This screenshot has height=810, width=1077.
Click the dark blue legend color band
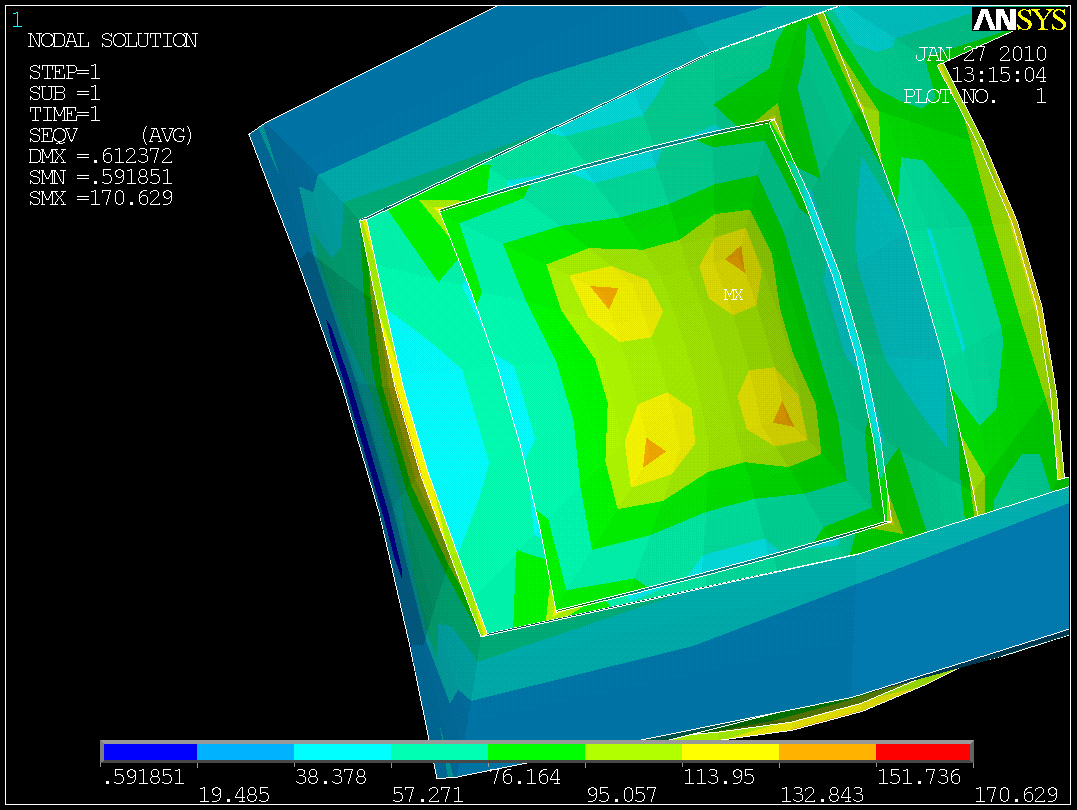click(x=150, y=752)
